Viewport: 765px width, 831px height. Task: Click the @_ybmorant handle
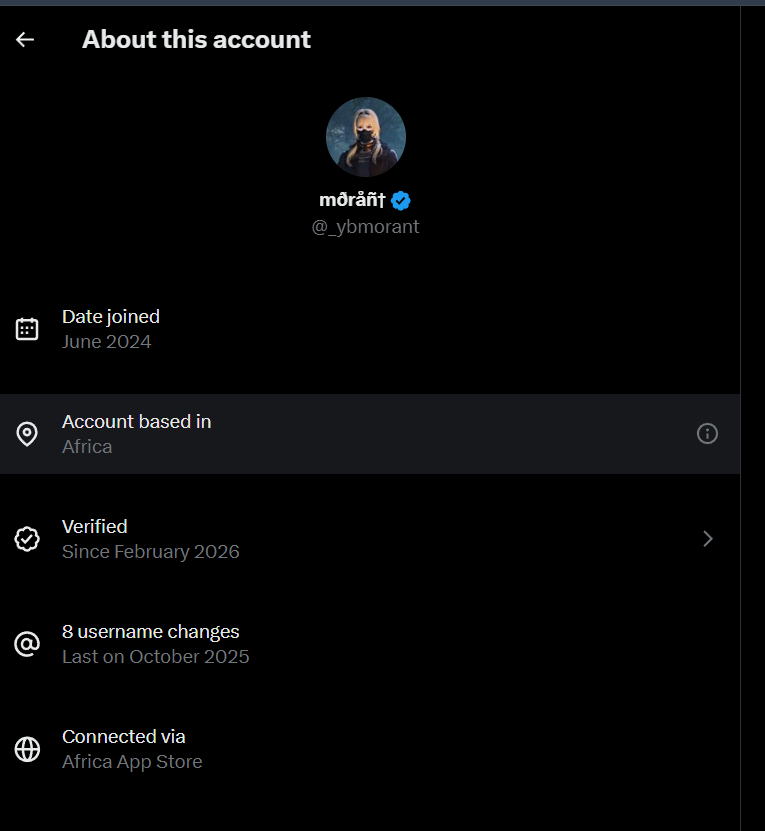(x=365, y=227)
